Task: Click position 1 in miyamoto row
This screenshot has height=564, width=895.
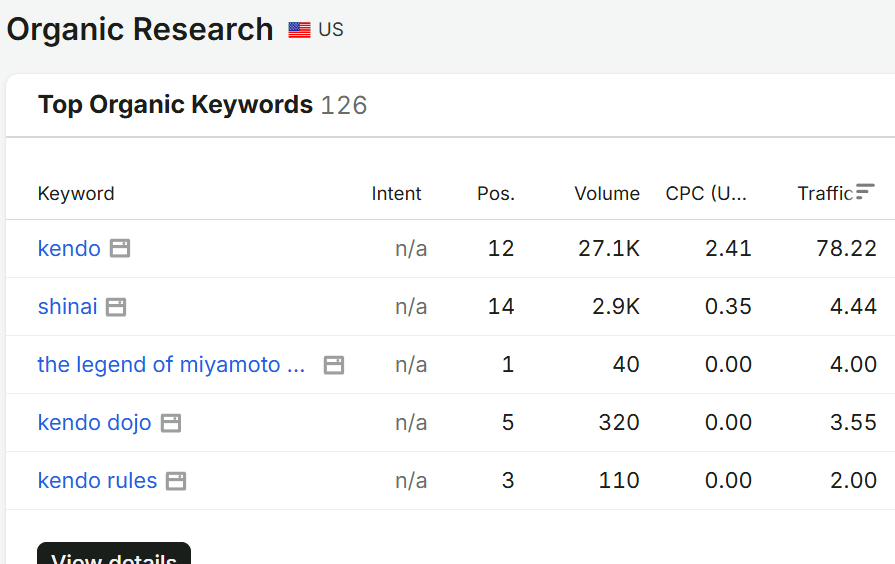Action: click(507, 365)
